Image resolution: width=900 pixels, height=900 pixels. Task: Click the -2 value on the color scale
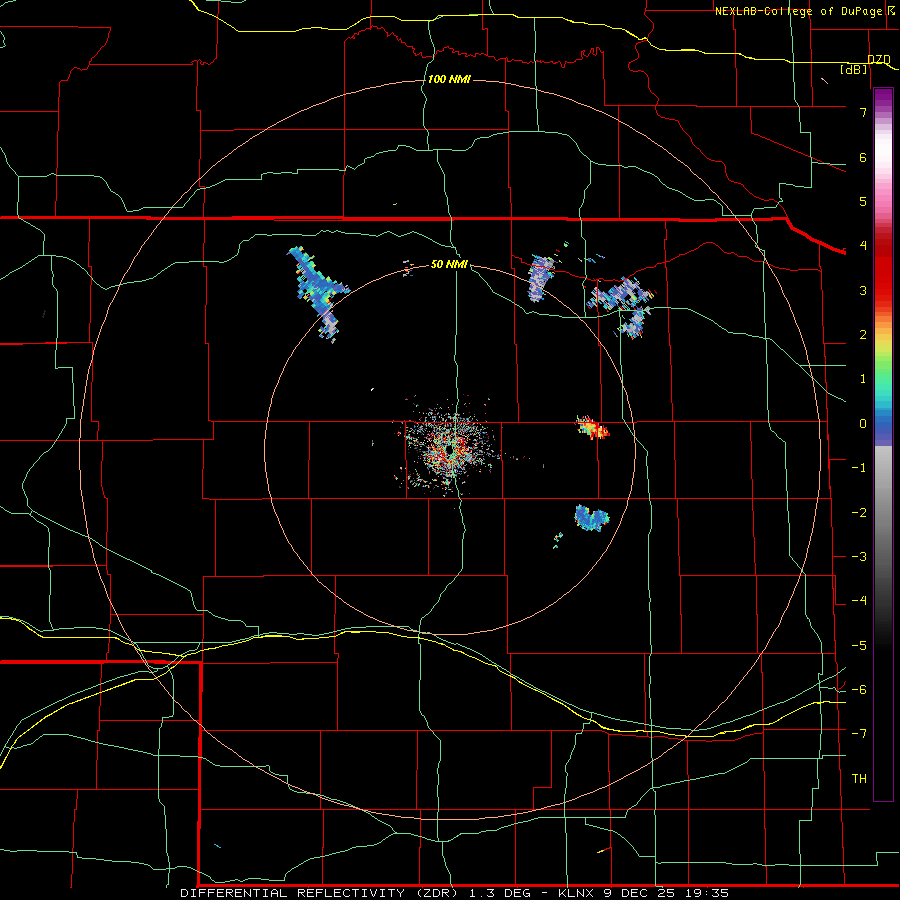pyautogui.click(x=859, y=513)
